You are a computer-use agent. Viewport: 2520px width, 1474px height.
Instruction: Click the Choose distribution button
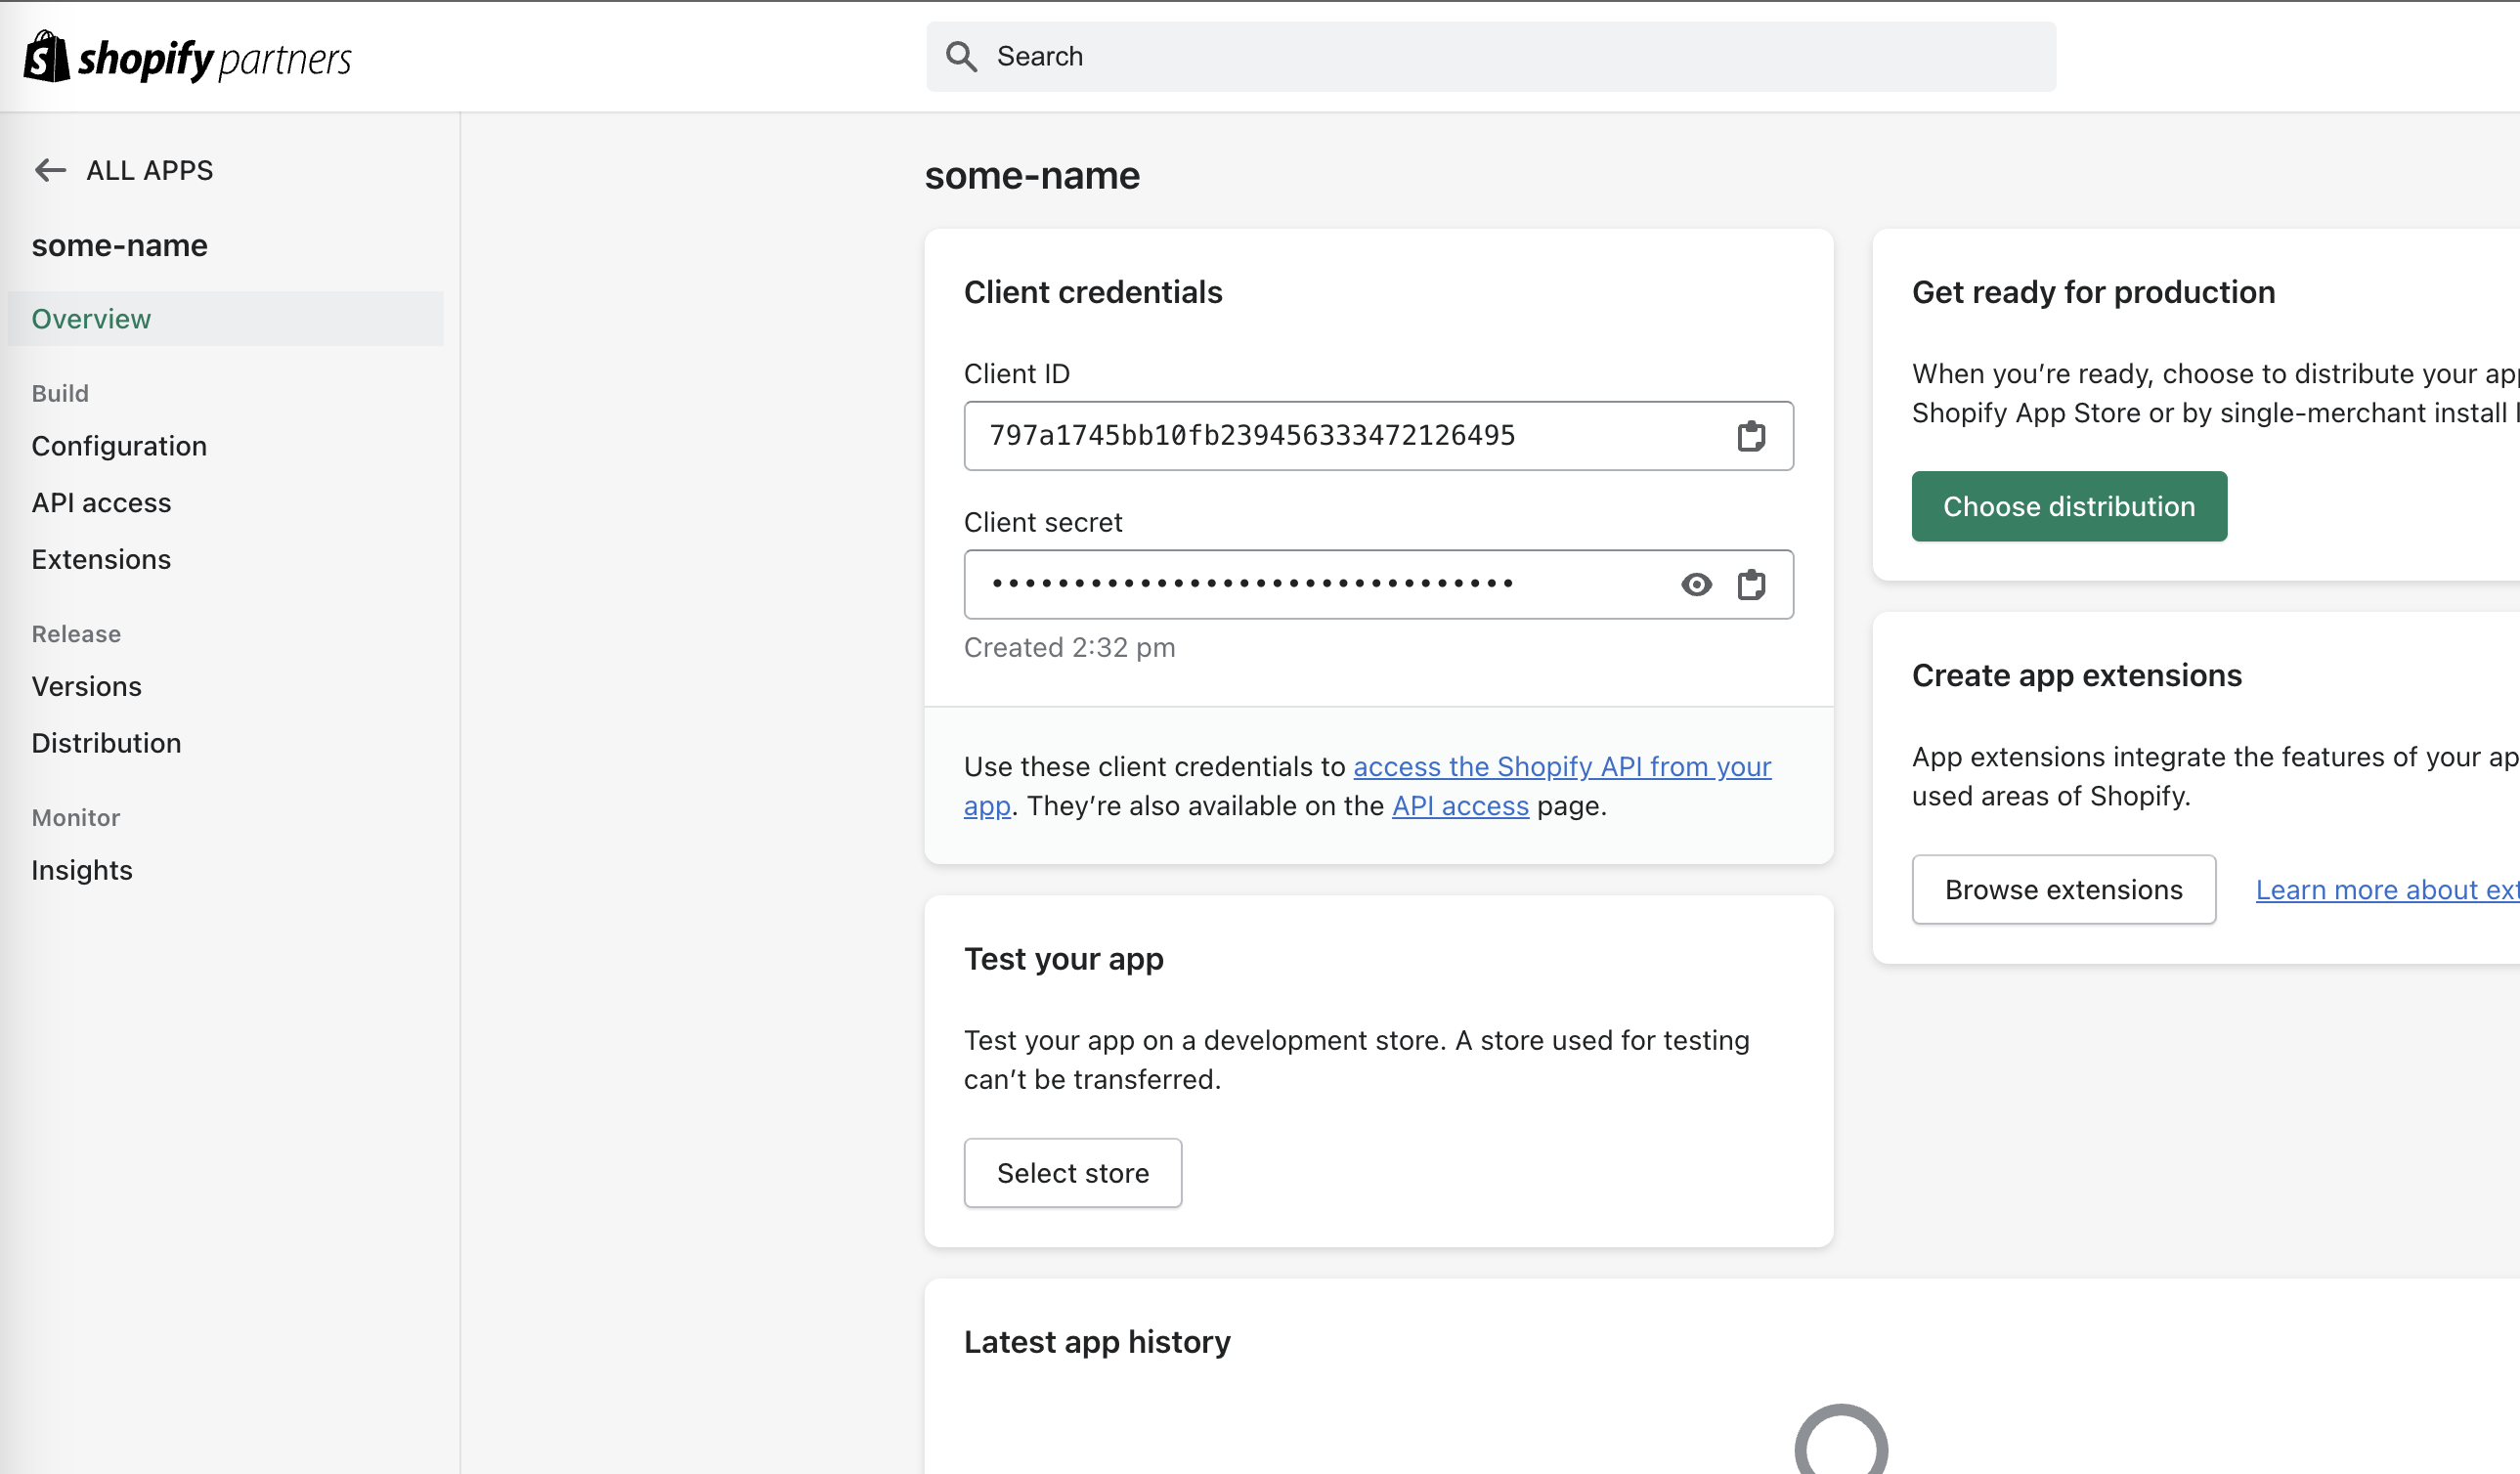tap(2068, 506)
